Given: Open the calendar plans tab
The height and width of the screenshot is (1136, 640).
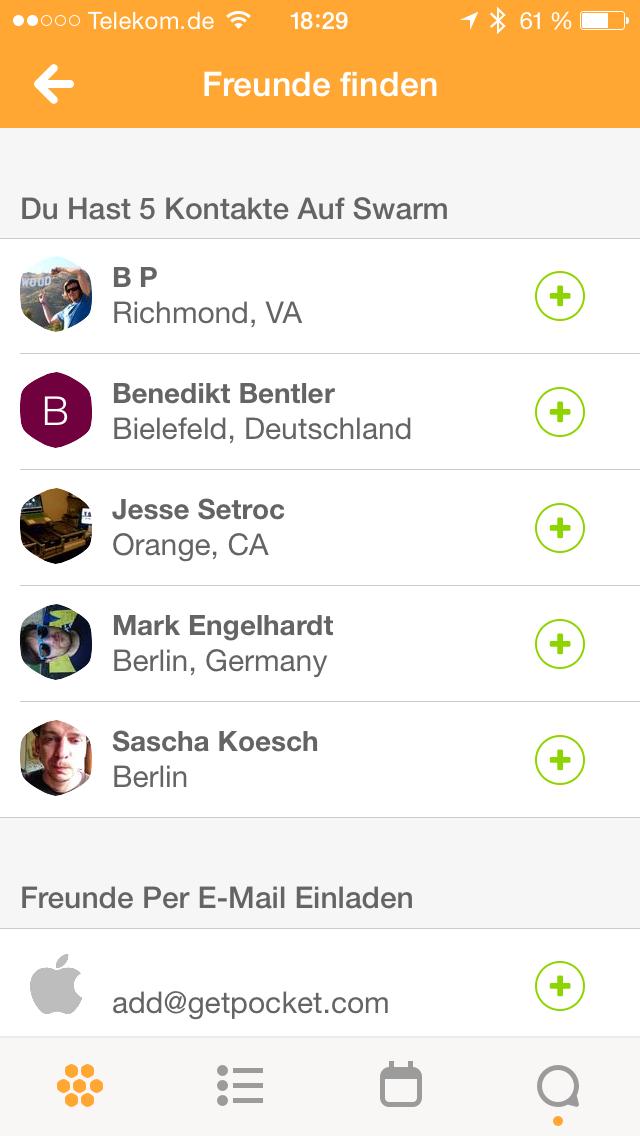Looking at the screenshot, I should 401,1084.
